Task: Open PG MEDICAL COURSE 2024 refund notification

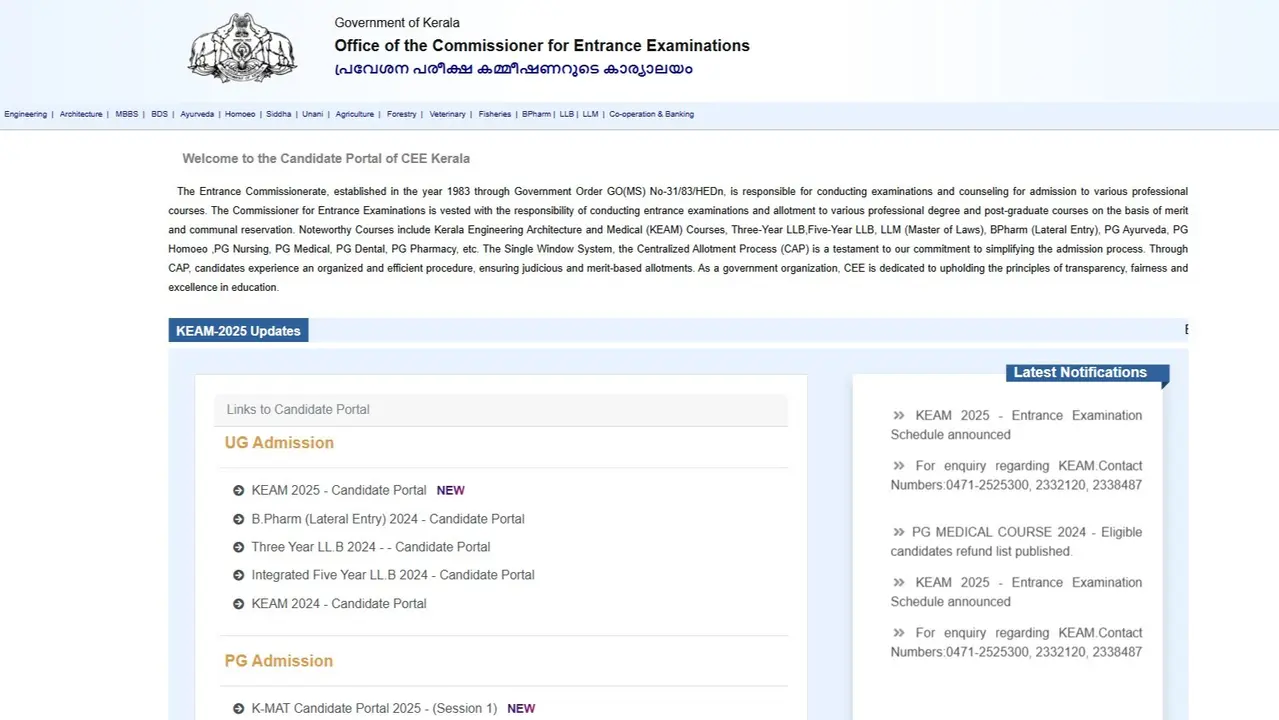Action: [1016, 541]
